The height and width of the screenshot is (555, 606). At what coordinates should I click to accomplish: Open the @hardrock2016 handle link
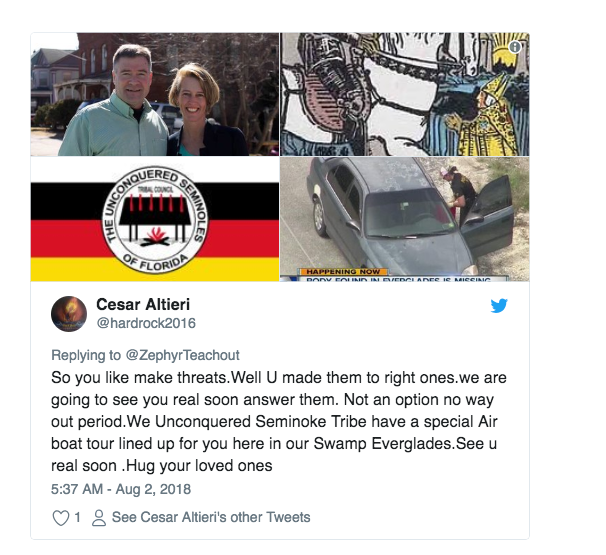[x=146, y=323]
